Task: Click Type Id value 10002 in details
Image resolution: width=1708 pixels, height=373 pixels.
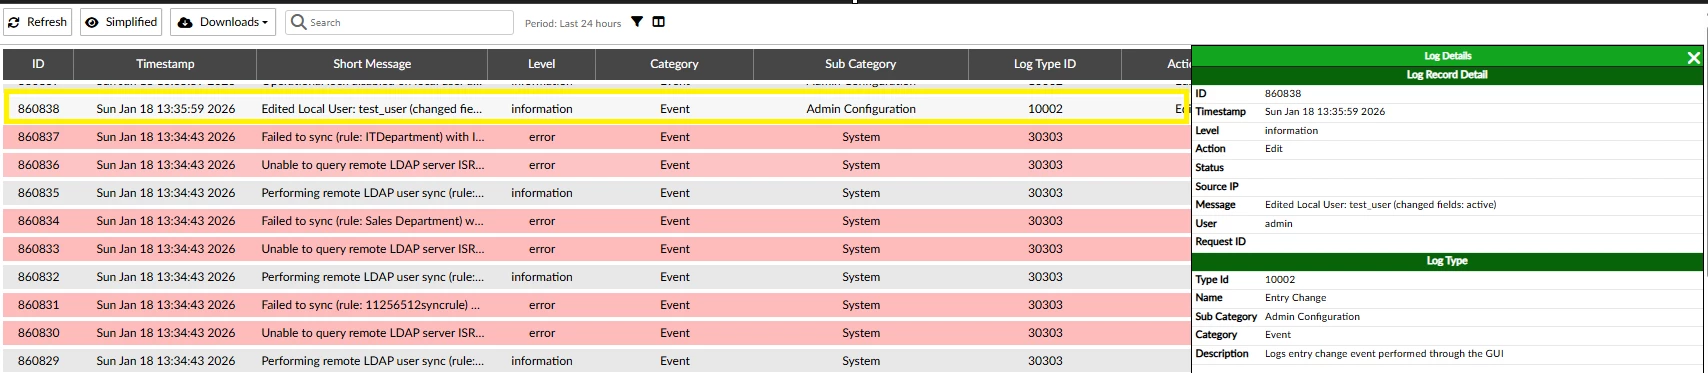Action: coord(1279,280)
